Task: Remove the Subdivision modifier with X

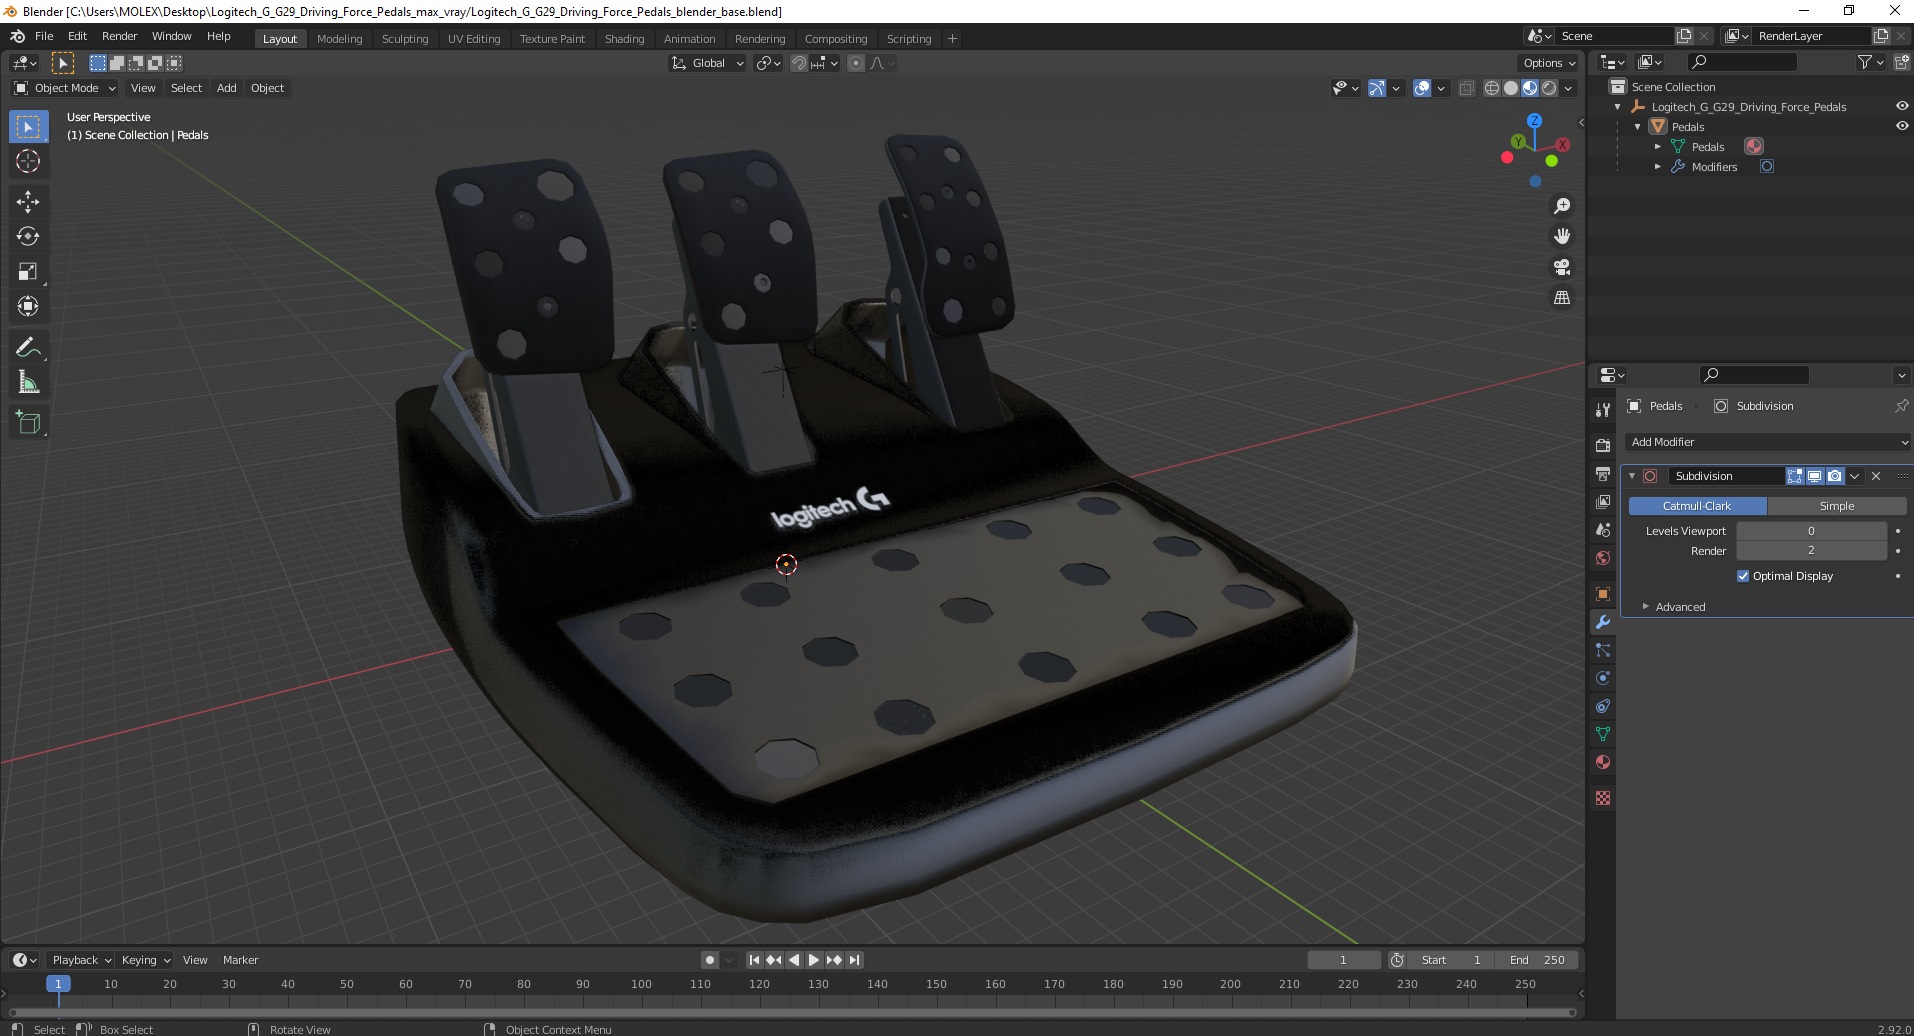Action: [1876, 476]
